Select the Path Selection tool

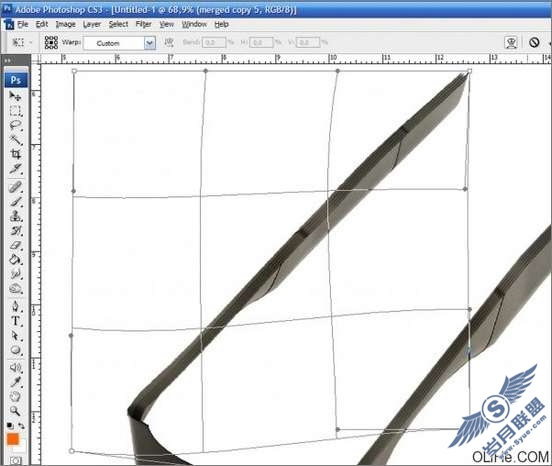15,335
